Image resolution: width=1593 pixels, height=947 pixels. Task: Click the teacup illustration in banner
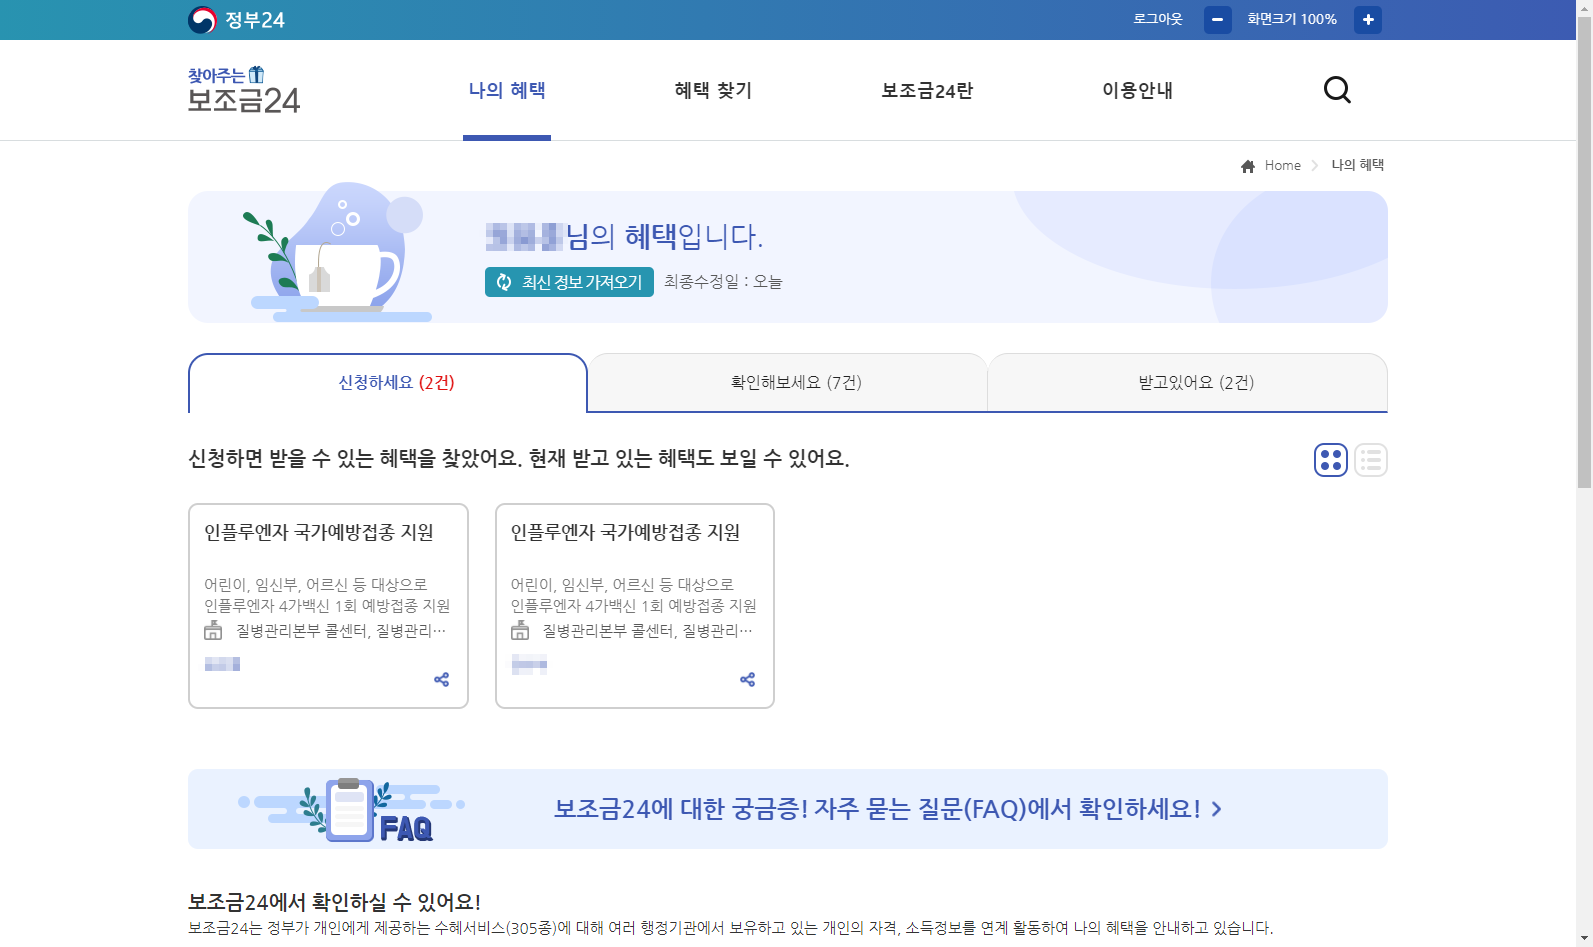337,254
